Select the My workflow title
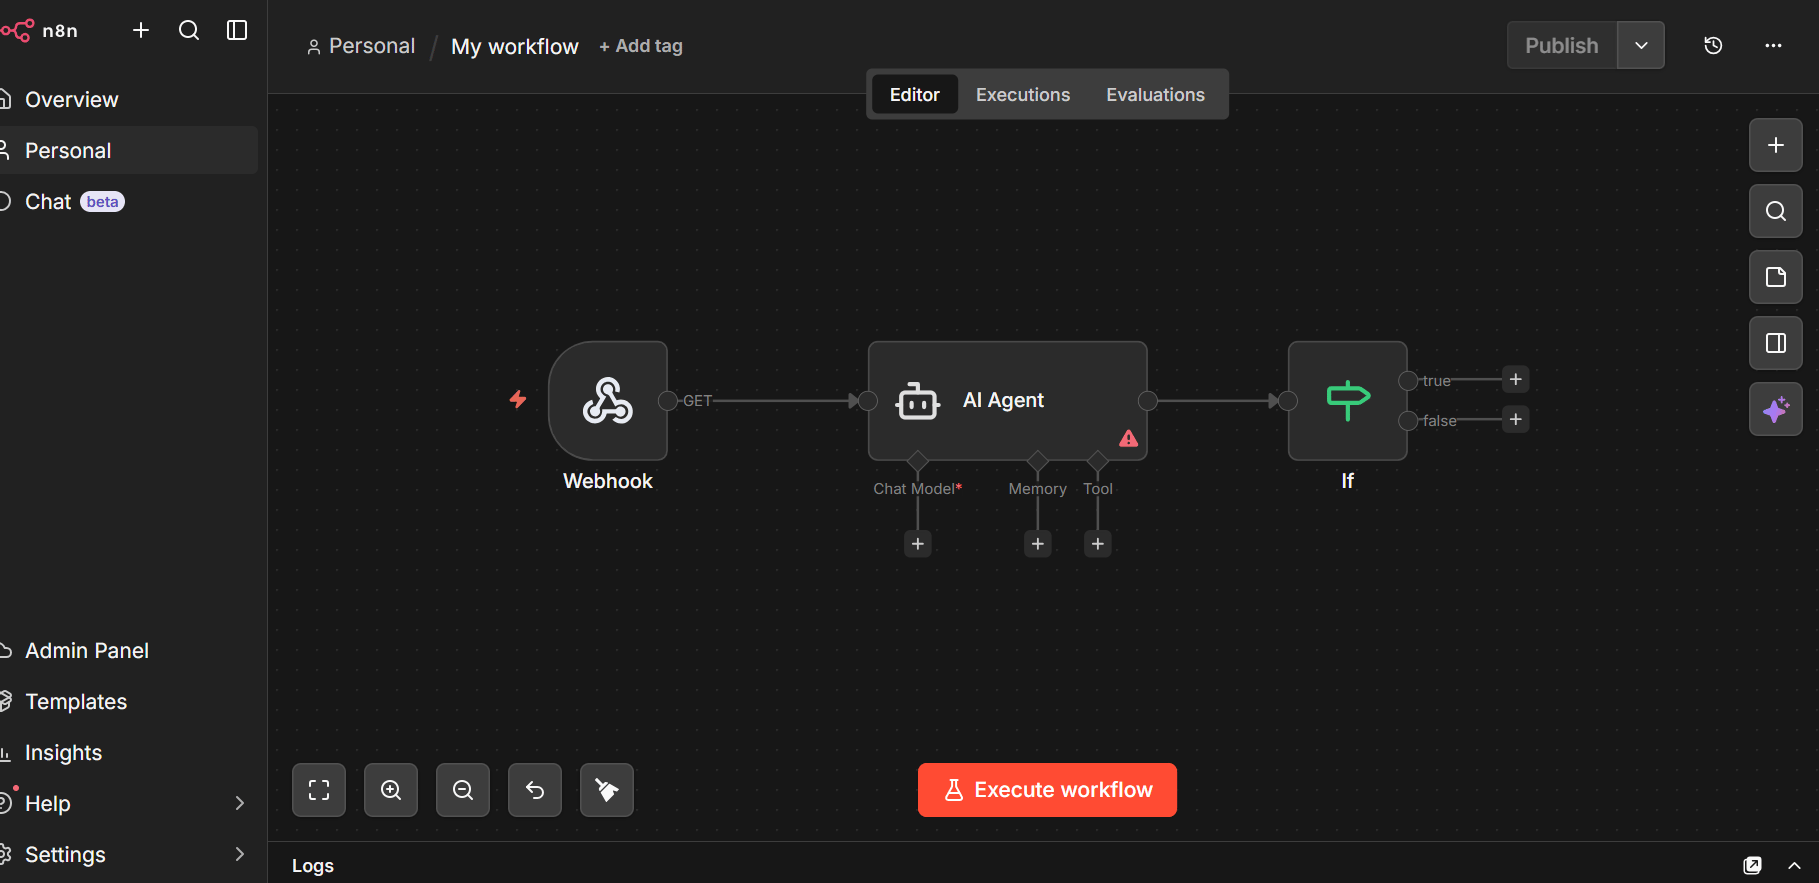The height and width of the screenshot is (883, 1819). (515, 46)
